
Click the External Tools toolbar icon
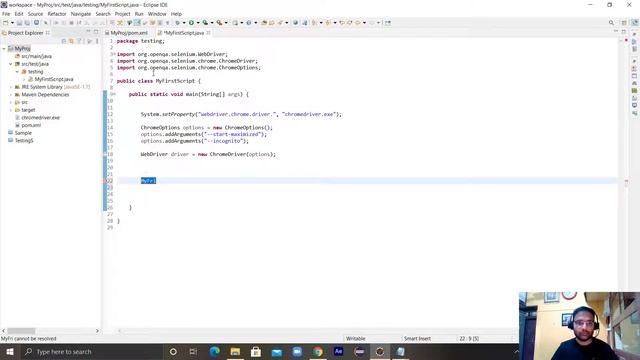[219, 23]
